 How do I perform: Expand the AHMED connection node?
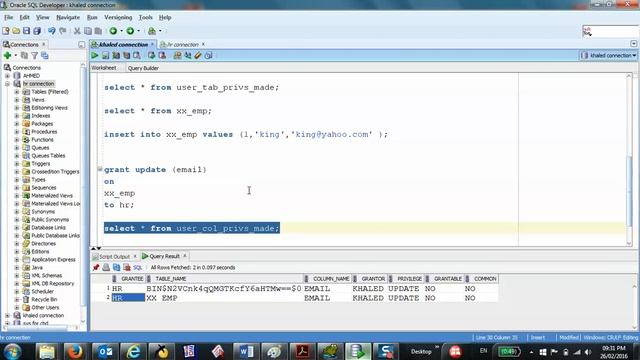7,76
